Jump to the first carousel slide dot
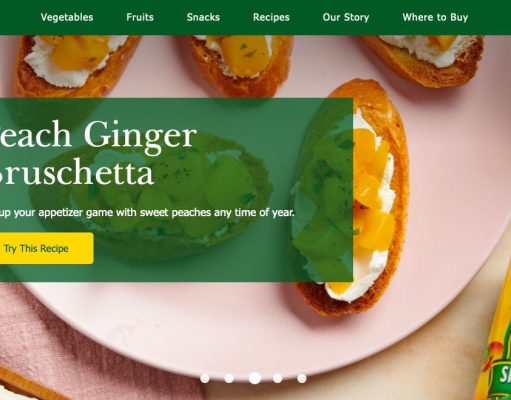The width and height of the screenshot is (511, 400). pyautogui.click(x=205, y=378)
